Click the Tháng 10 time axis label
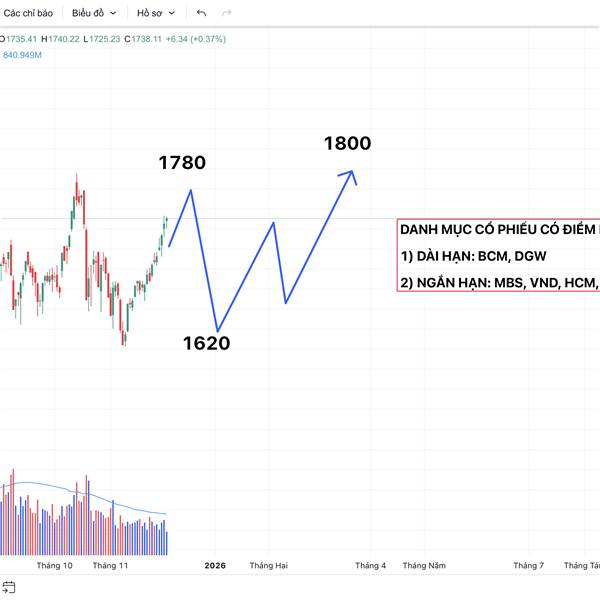The height and width of the screenshot is (600, 600). coord(54,565)
